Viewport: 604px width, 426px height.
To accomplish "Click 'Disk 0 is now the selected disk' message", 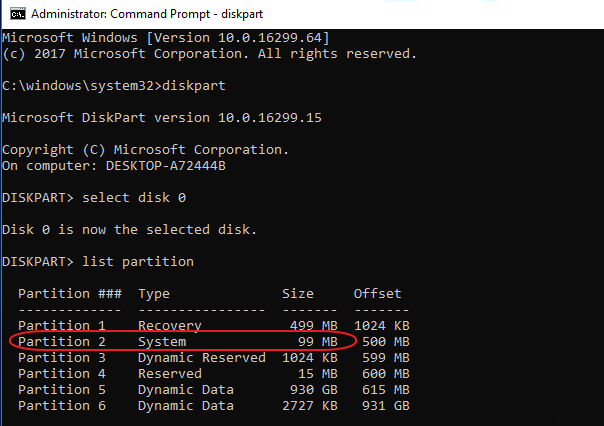I will pos(129,229).
